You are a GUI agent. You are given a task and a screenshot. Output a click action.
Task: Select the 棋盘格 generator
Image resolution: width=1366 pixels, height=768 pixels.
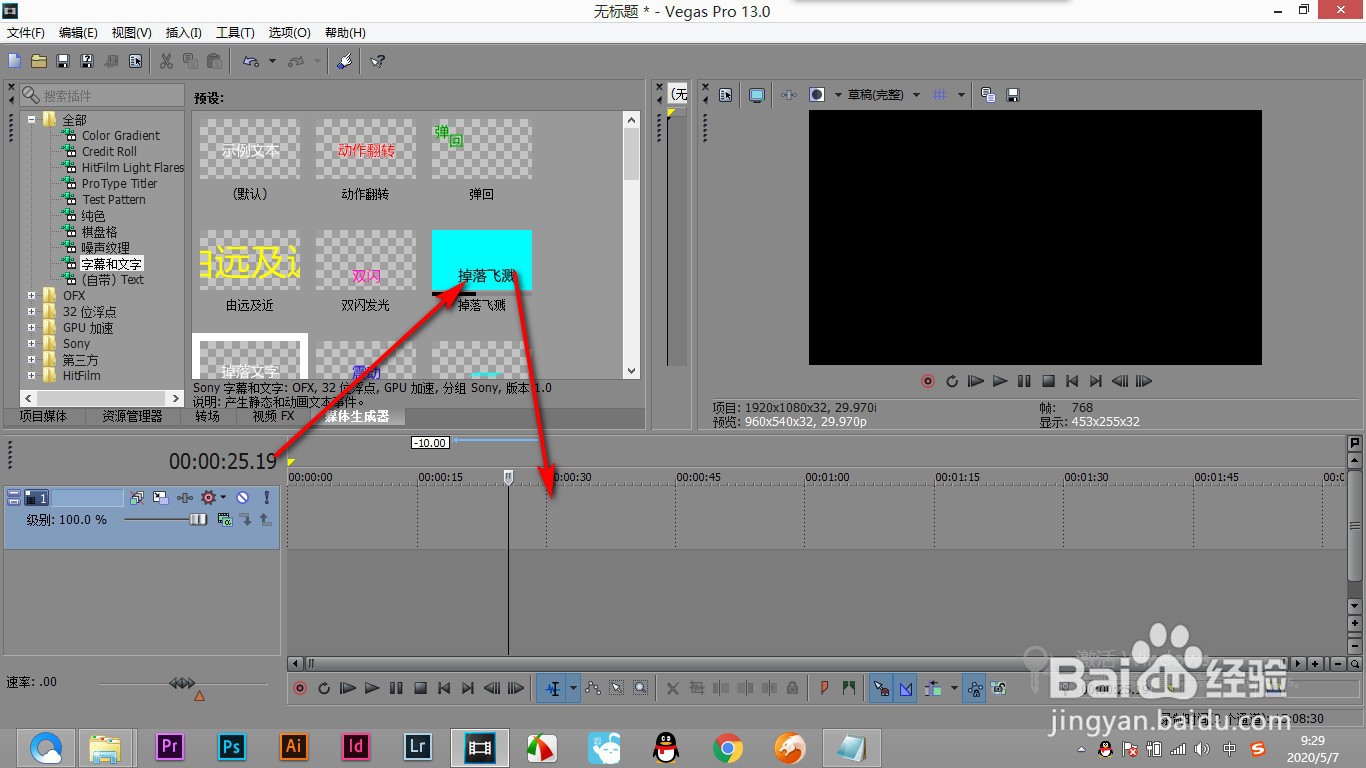coord(99,231)
